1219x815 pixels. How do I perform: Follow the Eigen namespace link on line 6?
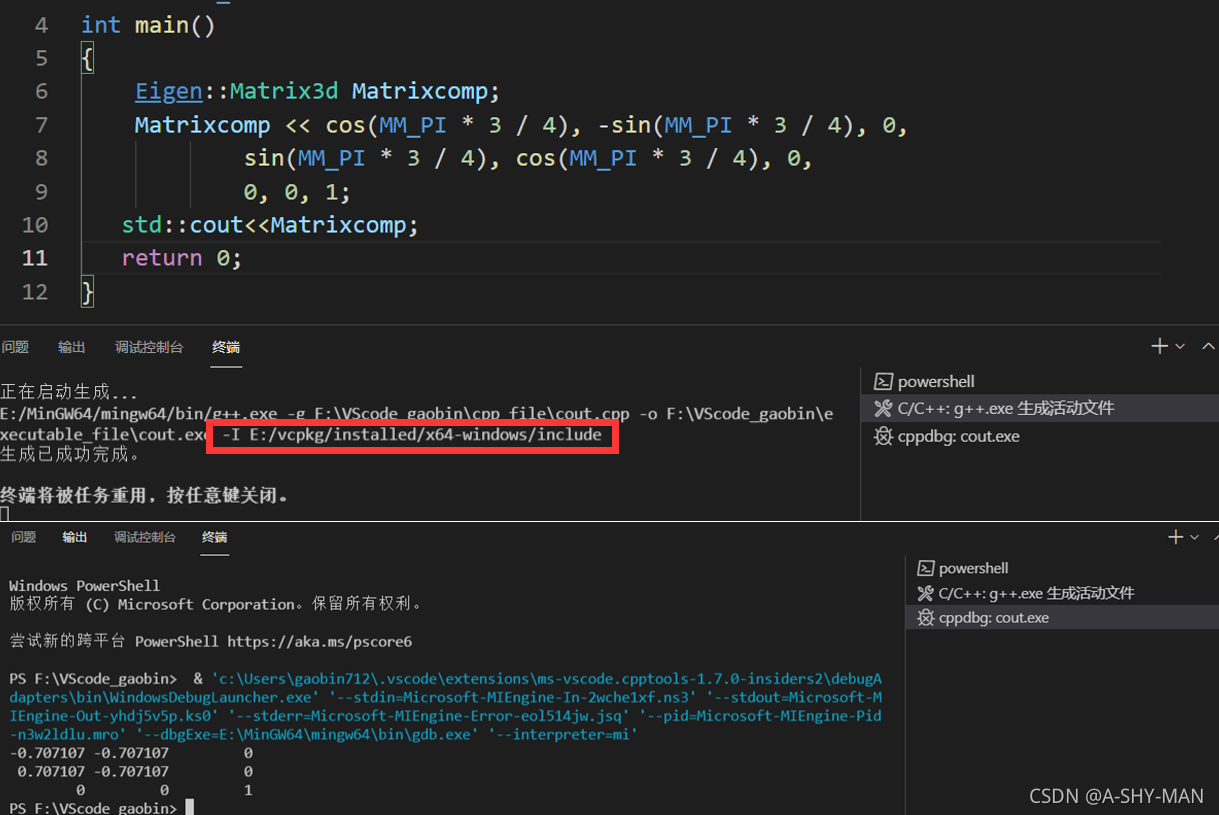[169, 91]
